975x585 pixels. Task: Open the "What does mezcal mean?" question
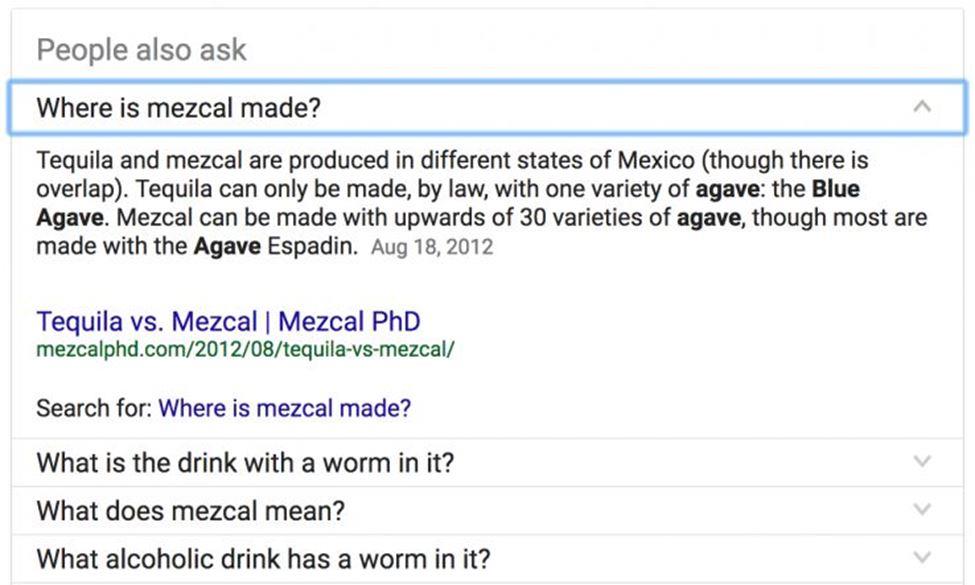(190, 511)
